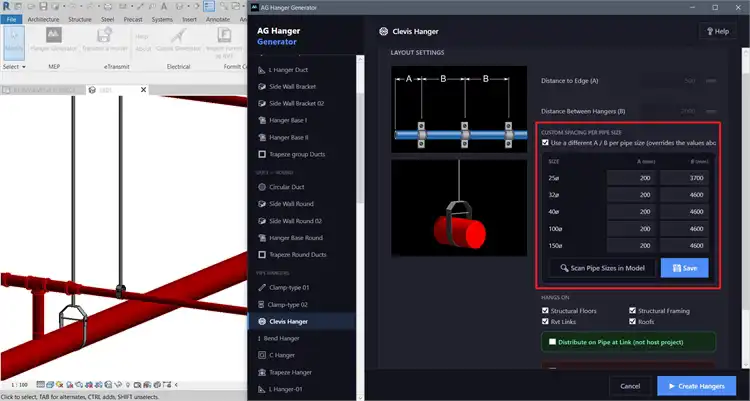Select Side Wall Round icon

[x=262, y=204]
